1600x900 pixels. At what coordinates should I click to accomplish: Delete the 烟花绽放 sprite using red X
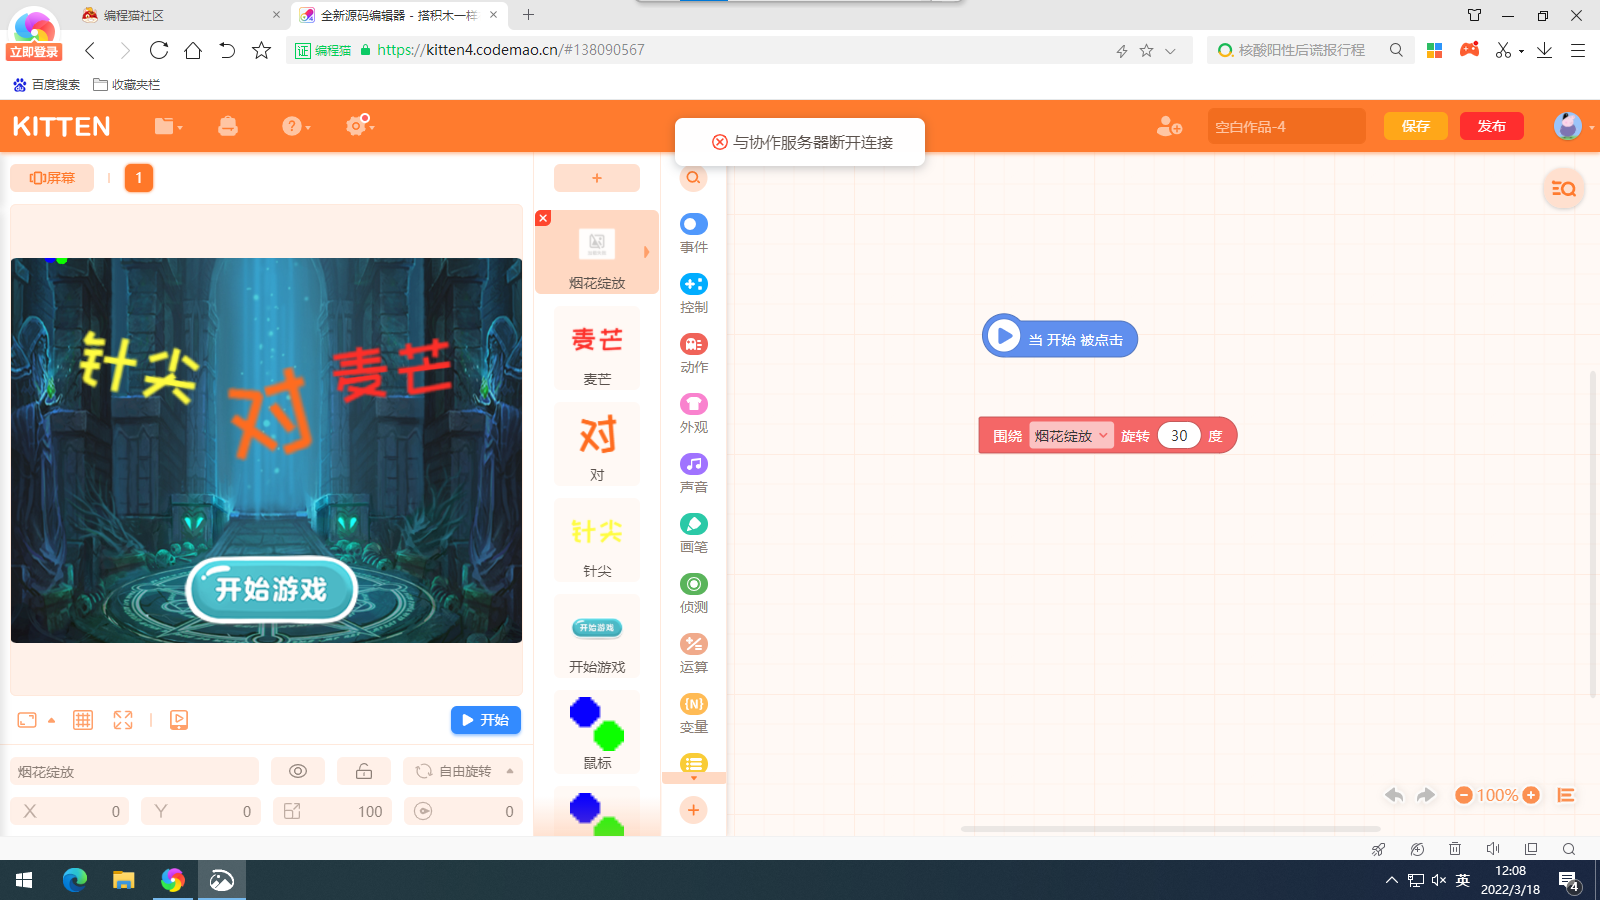click(543, 218)
